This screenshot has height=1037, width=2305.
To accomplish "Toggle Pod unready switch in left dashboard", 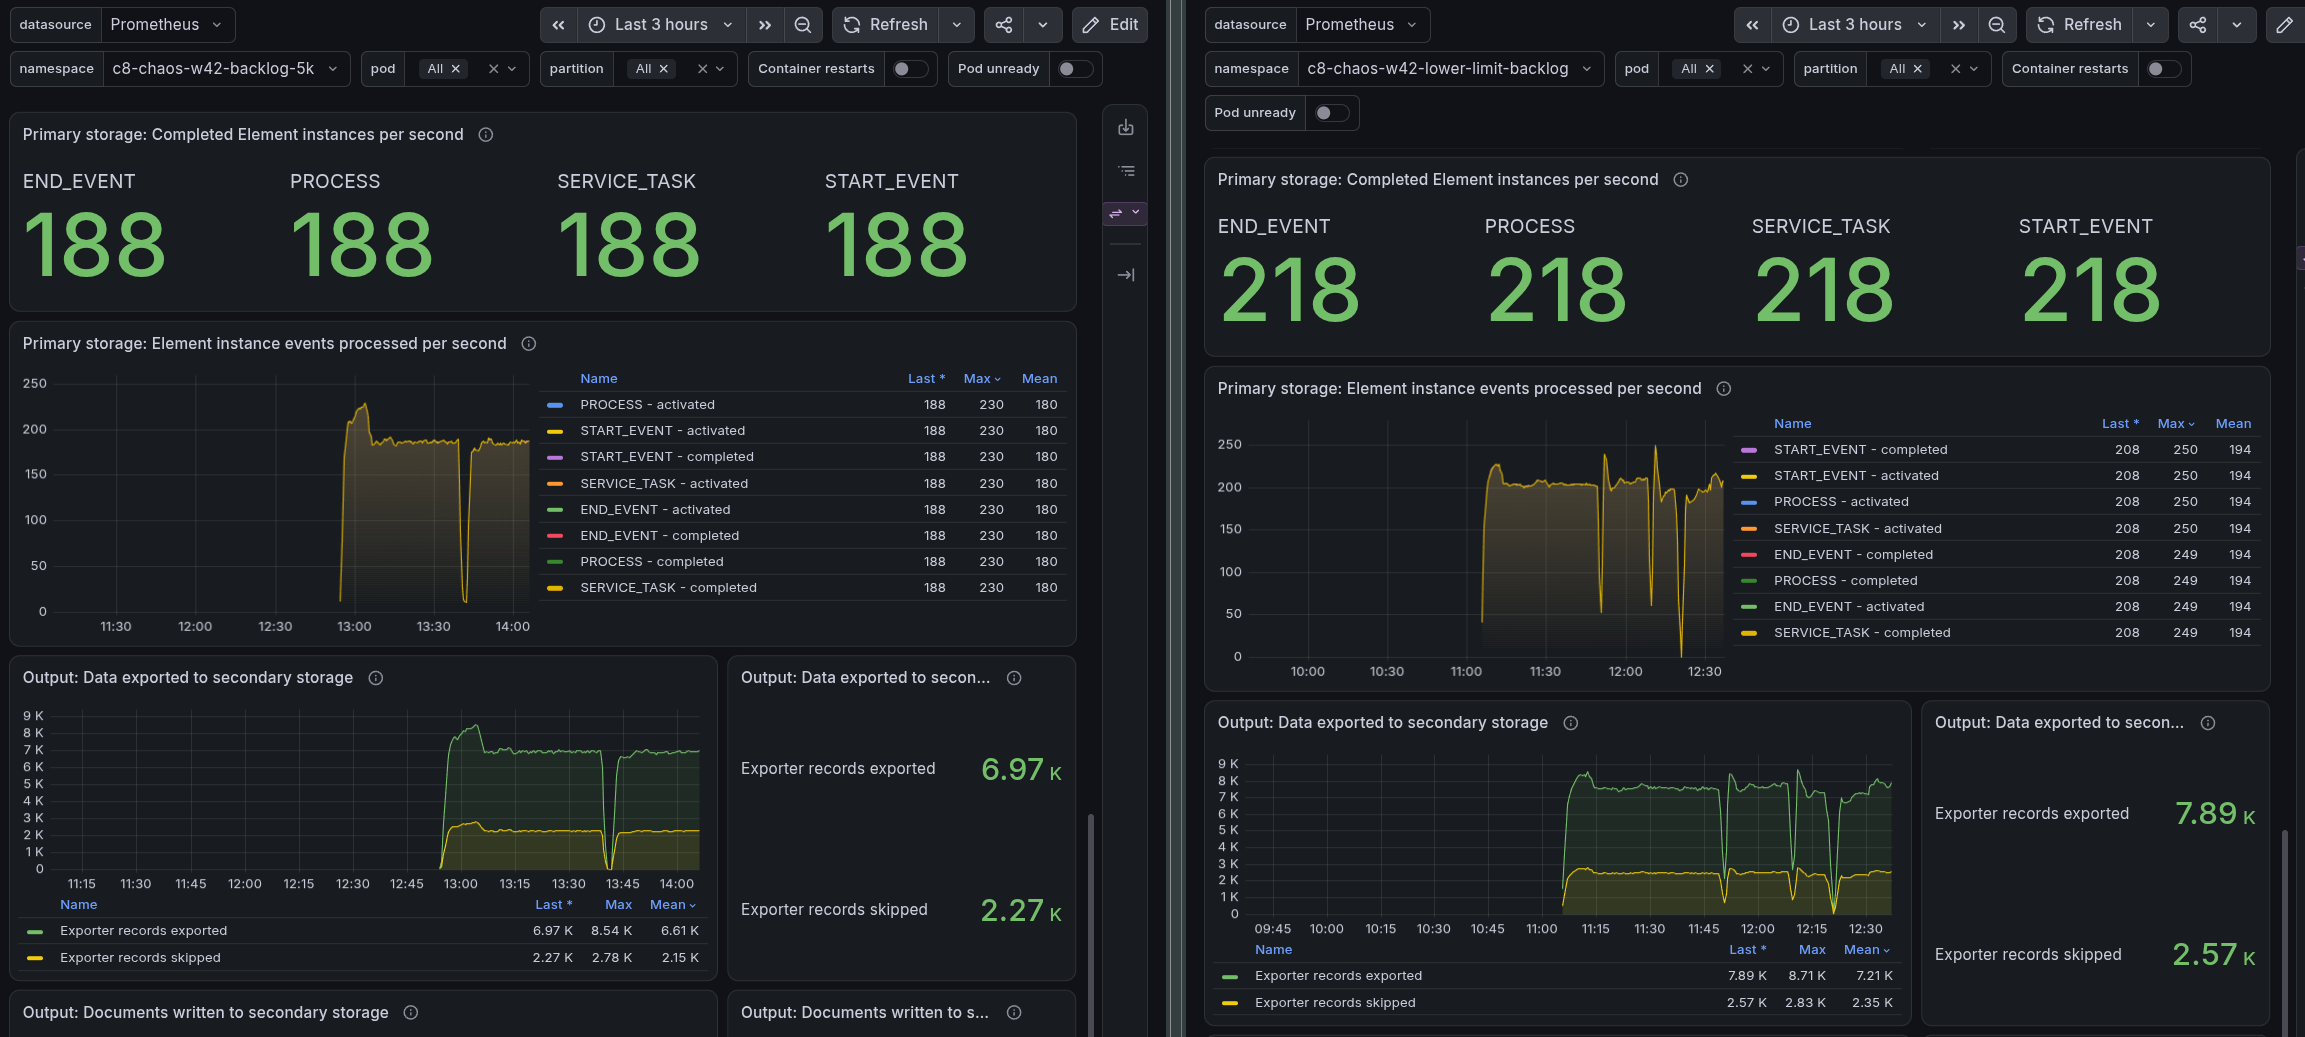I will coord(1075,69).
